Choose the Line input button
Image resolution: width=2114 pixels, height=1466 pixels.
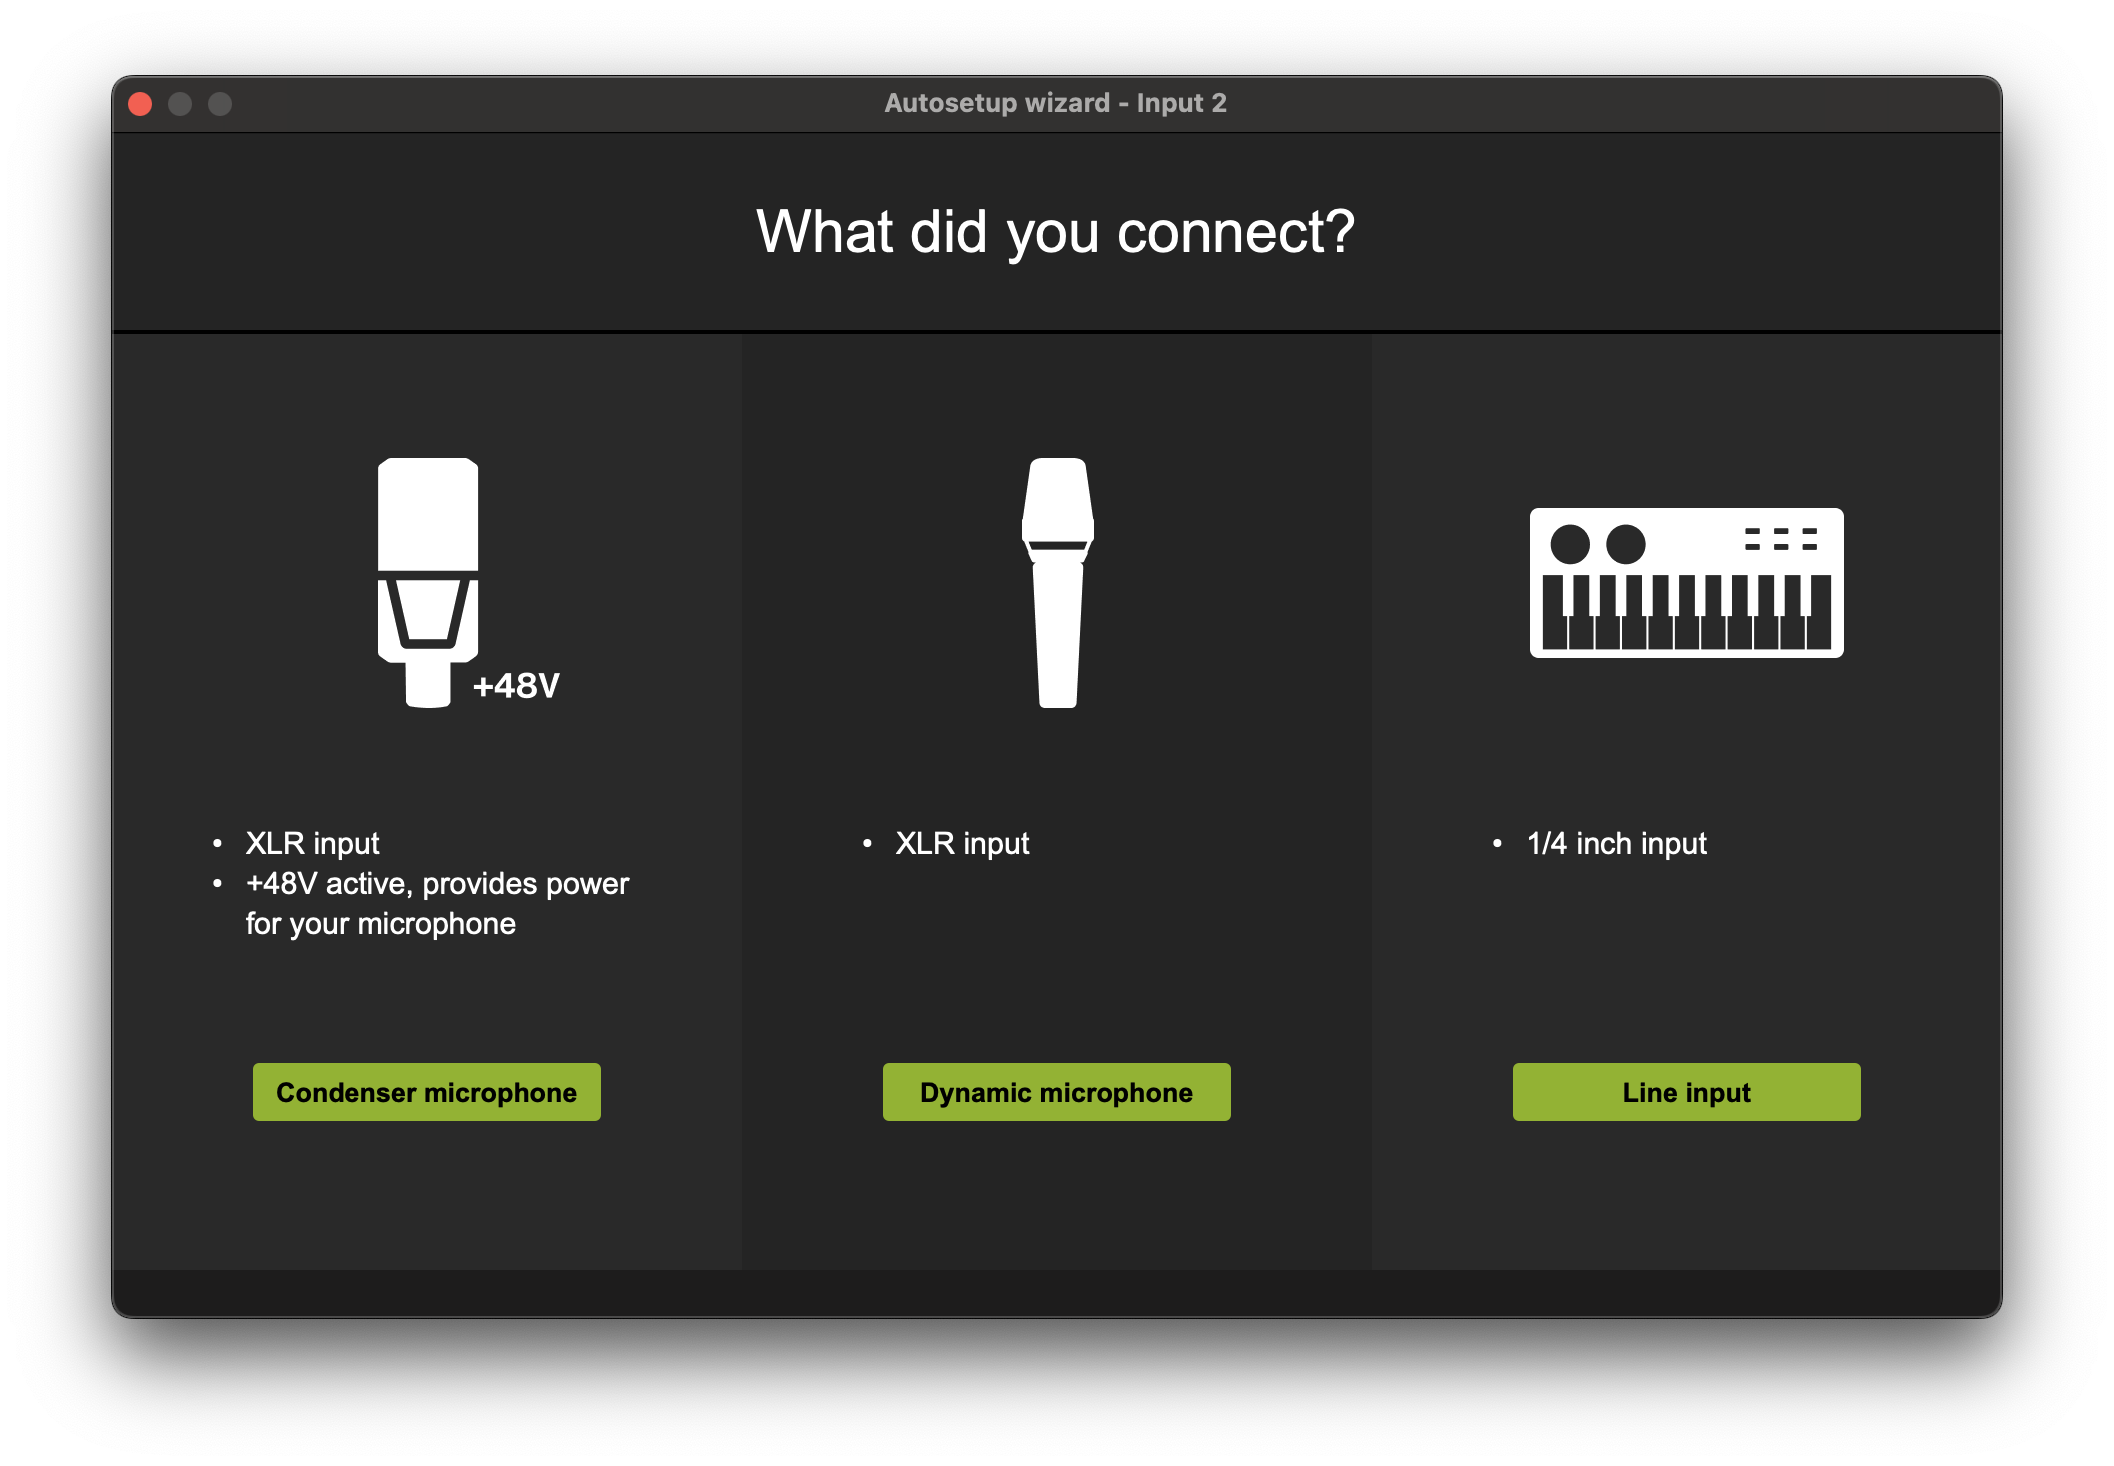tap(1687, 1092)
